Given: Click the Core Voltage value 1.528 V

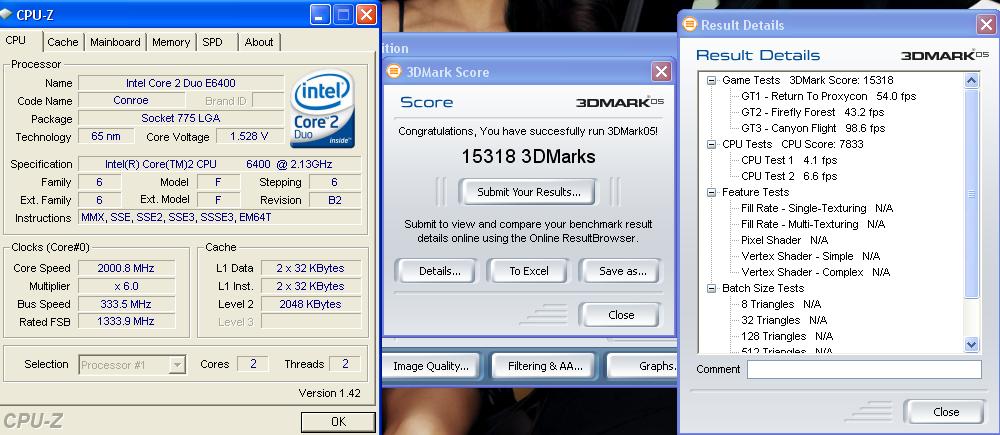Looking at the screenshot, I should pos(250,136).
